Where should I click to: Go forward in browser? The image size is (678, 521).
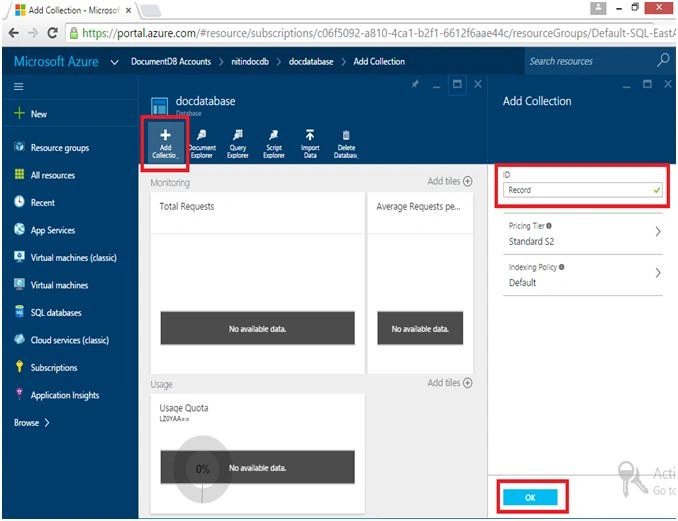[33, 33]
